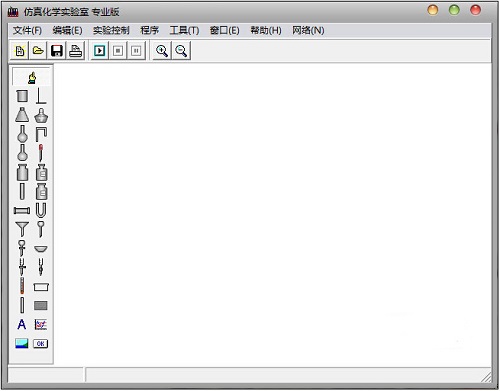The height and width of the screenshot is (391, 500).
Task: Select the alcohol lamp tool
Action: pos(41,115)
